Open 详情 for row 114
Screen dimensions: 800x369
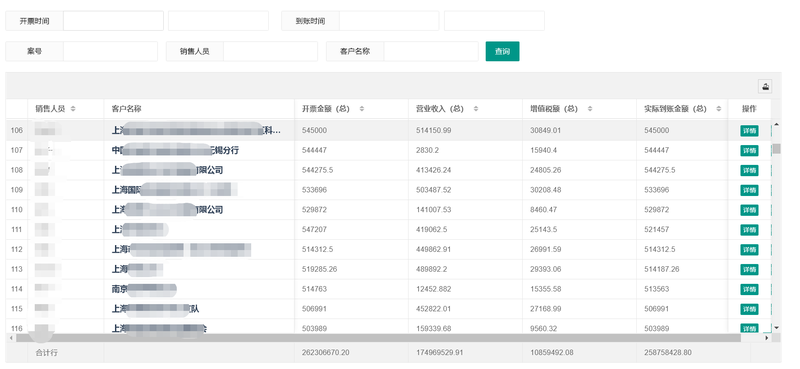pyautogui.click(x=749, y=289)
